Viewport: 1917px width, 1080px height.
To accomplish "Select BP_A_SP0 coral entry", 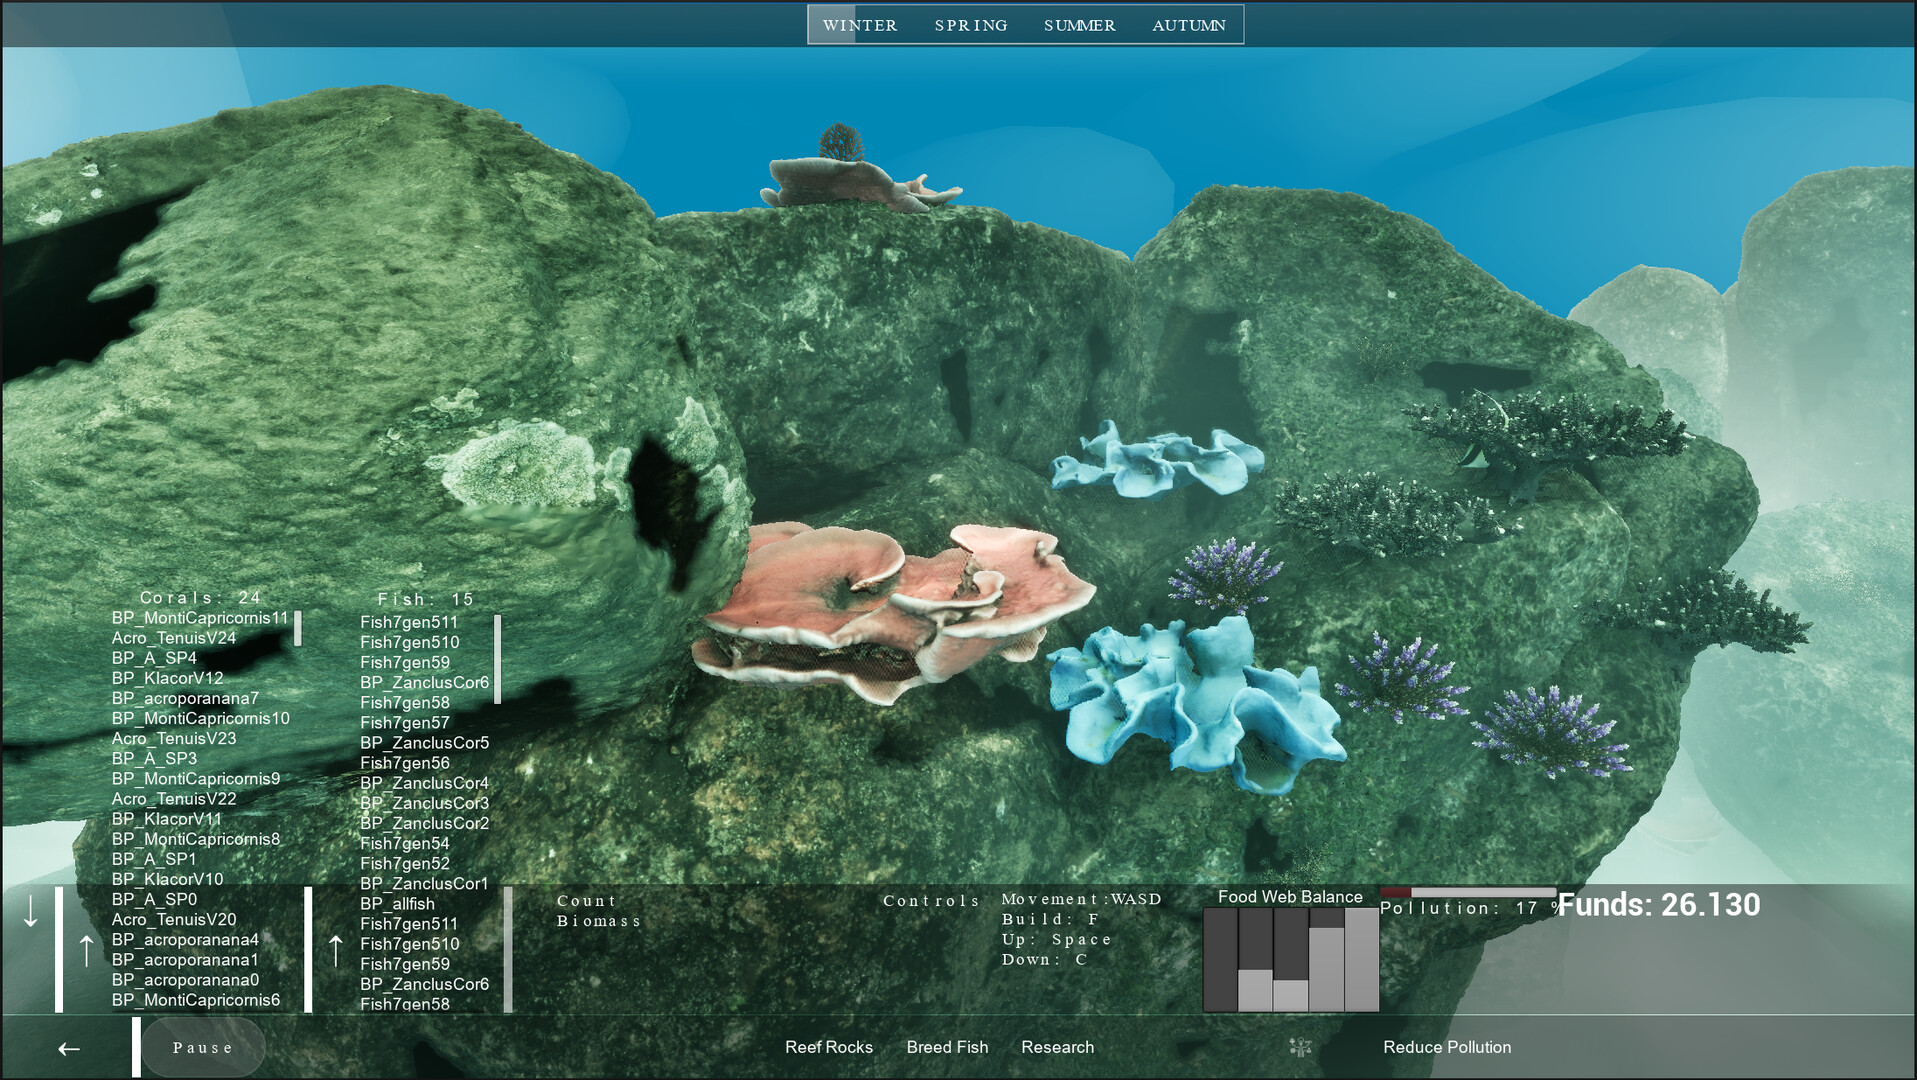I will point(154,899).
